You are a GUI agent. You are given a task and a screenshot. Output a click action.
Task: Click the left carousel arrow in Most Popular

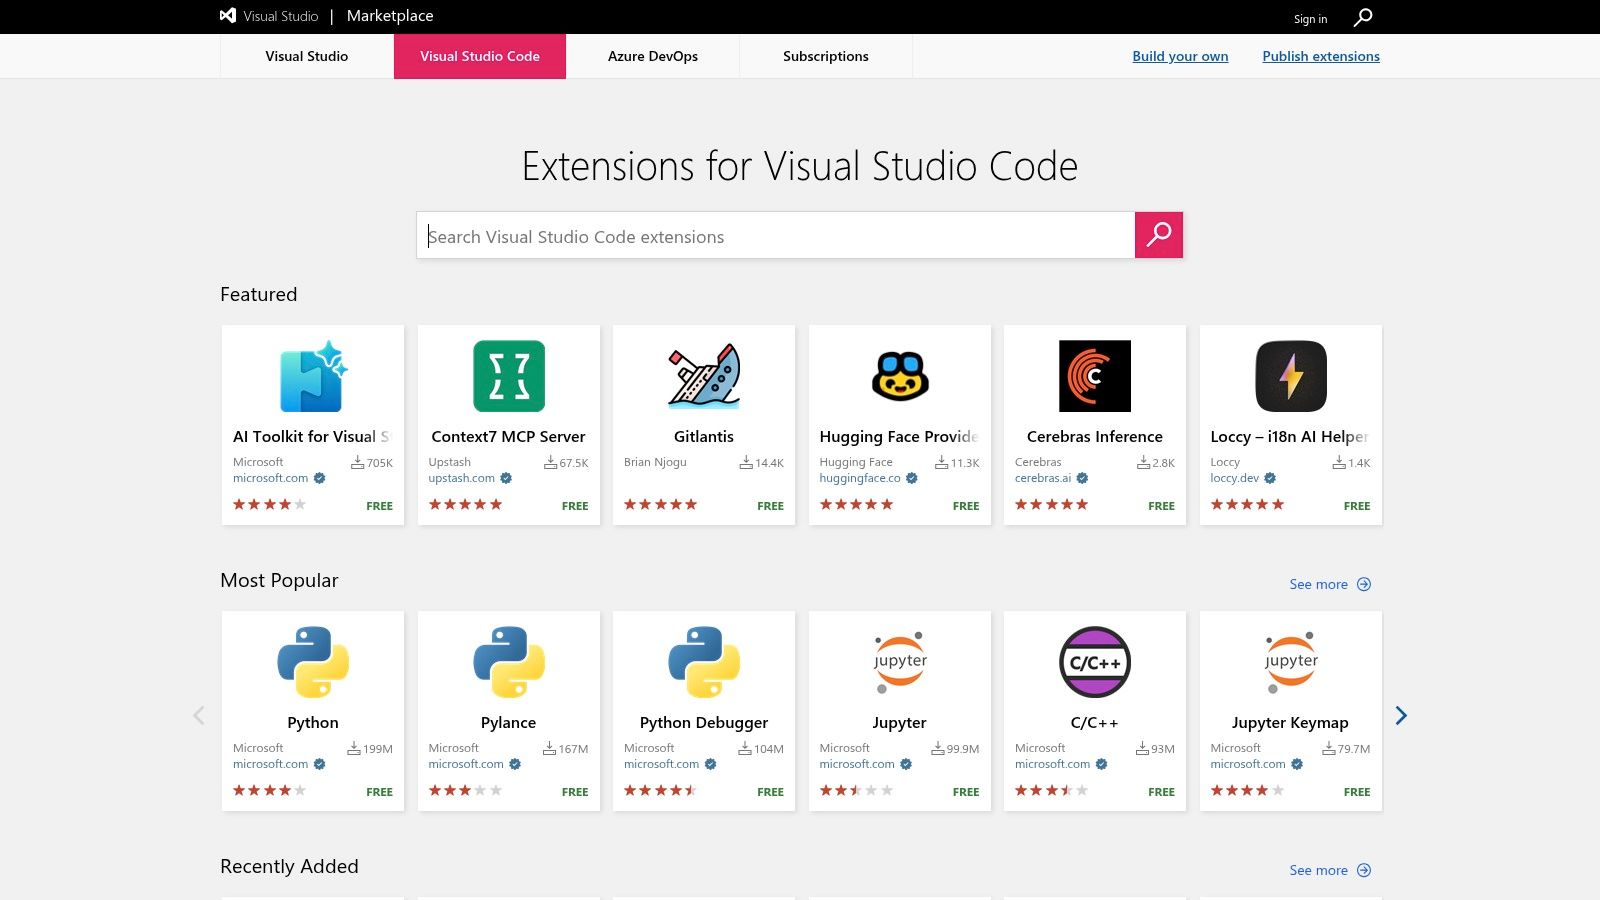pos(199,715)
